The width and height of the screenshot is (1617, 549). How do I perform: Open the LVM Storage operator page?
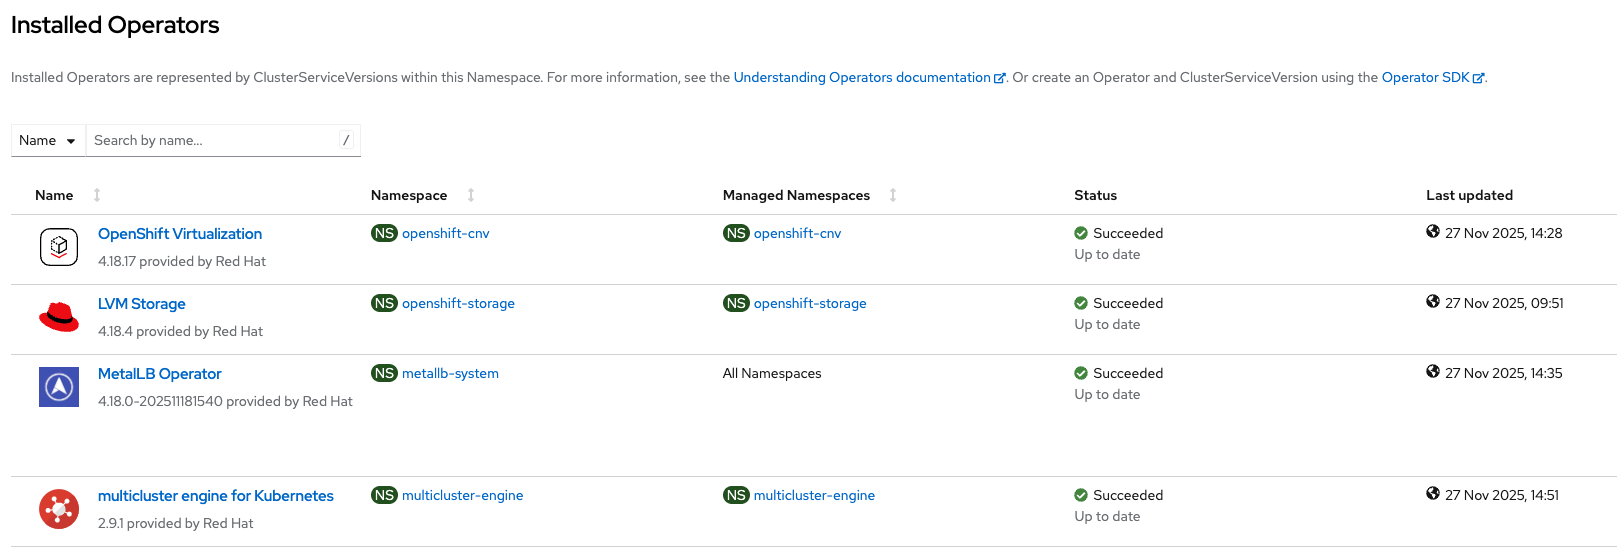tap(142, 304)
